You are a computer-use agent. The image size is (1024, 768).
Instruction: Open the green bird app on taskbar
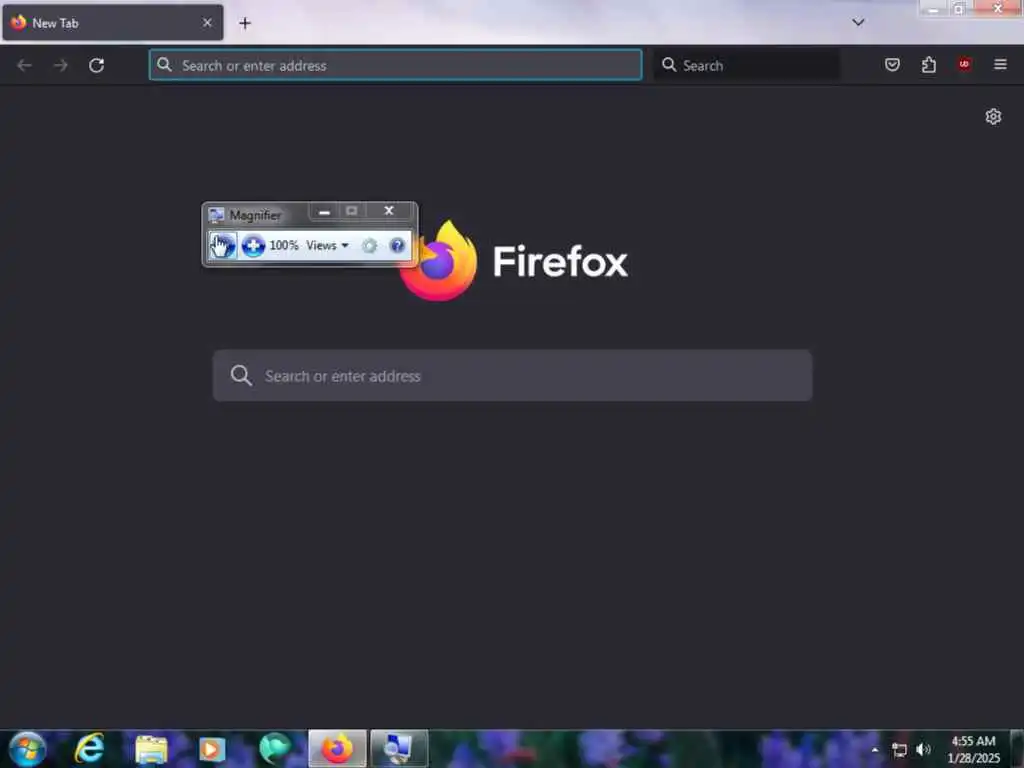point(275,748)
